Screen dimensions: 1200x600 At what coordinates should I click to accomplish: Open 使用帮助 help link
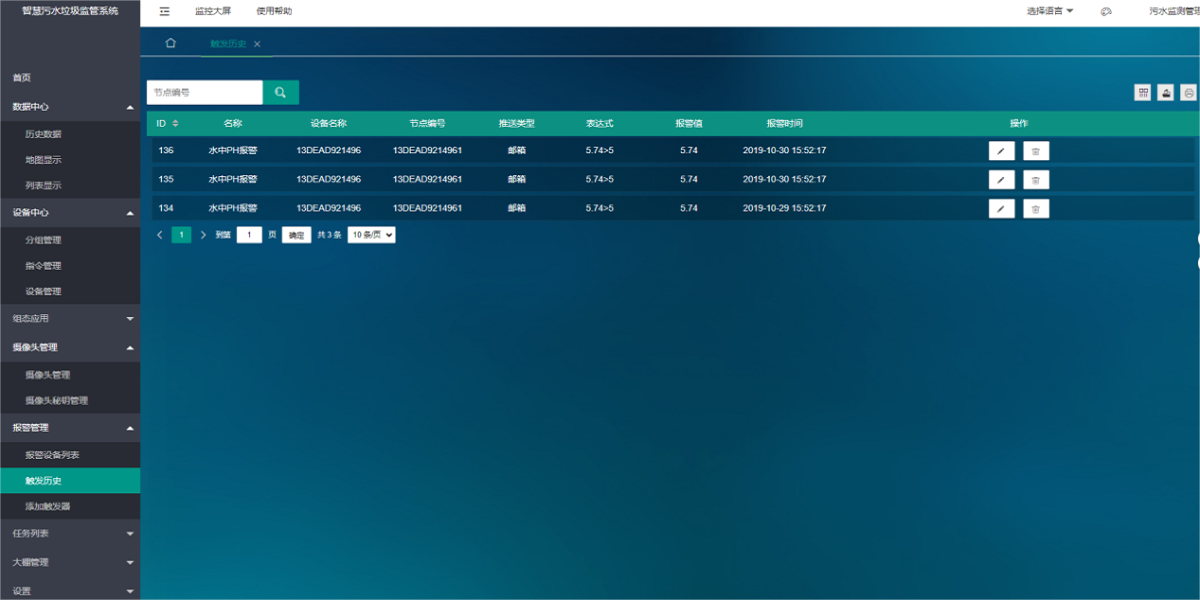coord(274,11)
